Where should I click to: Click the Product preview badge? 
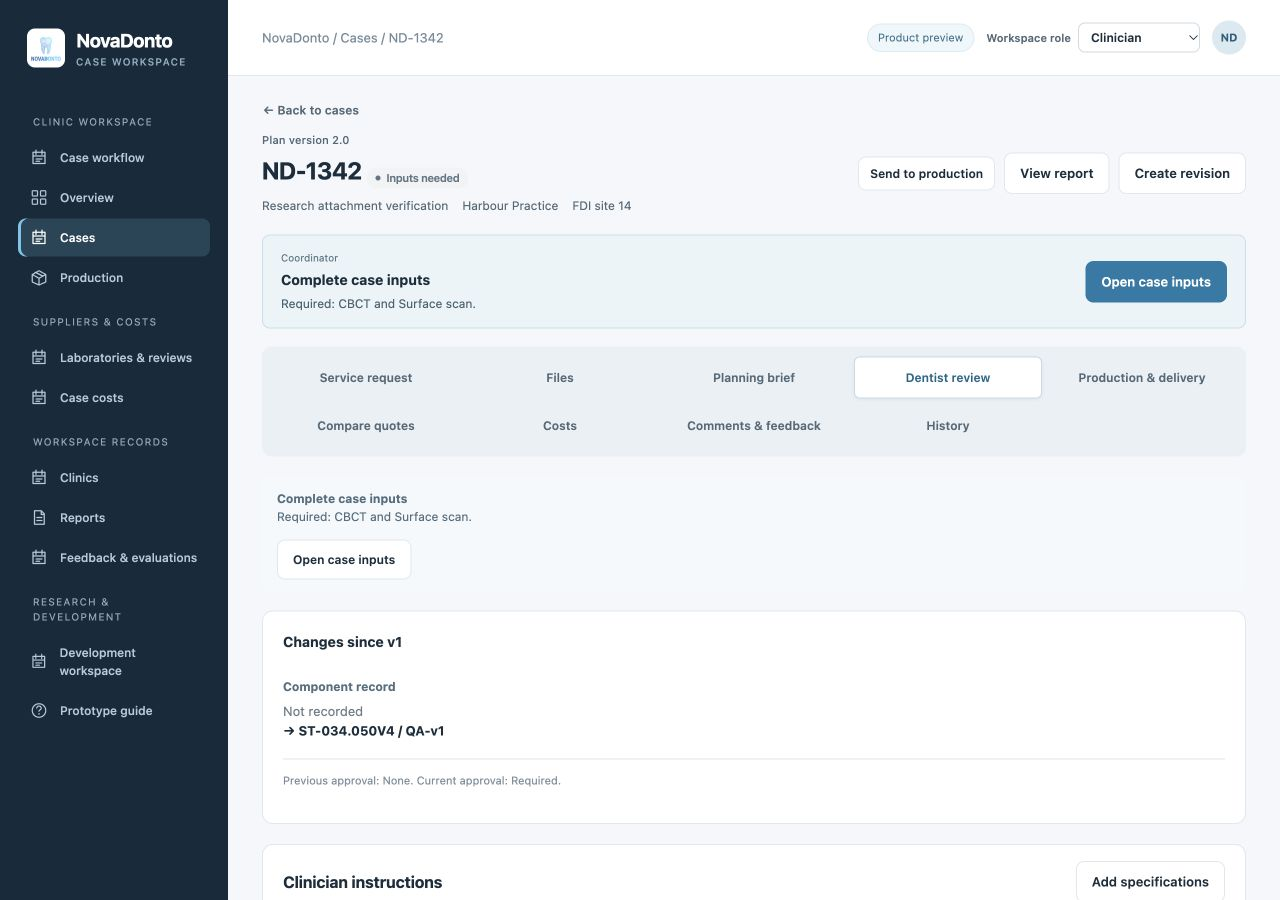[920, 38]
